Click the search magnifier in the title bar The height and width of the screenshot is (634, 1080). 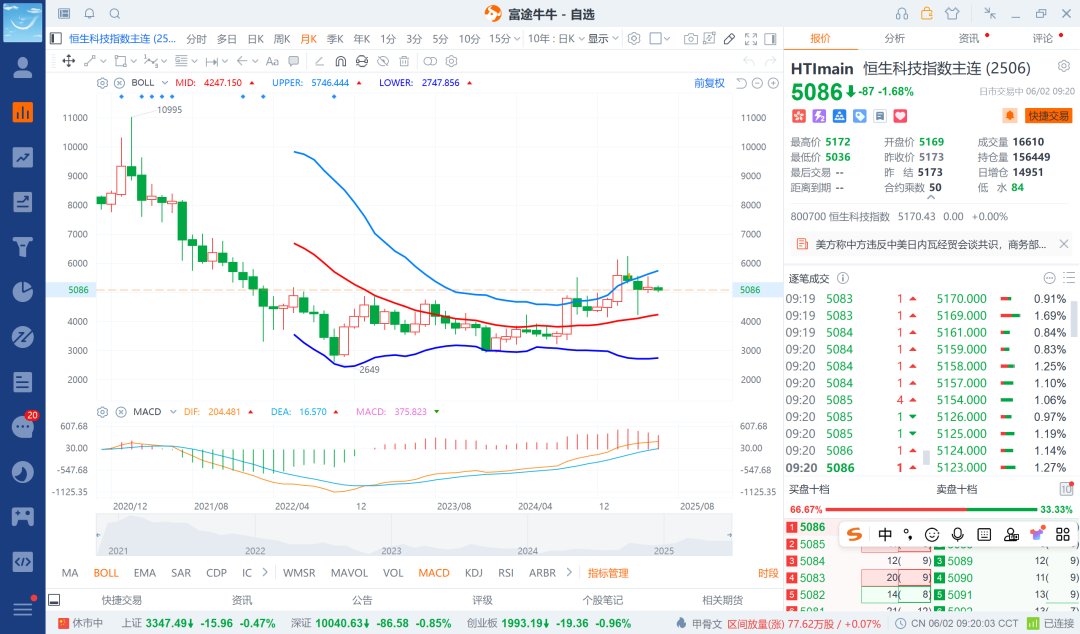[115, 14]
